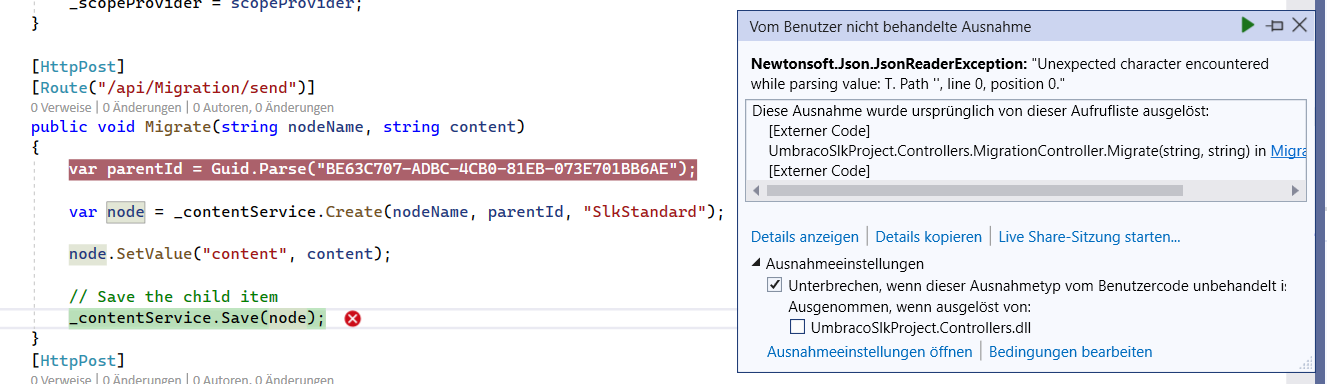This screenshot has width=1327, height=384.
Task: Click the green continue arrow in exception popup
Action: [x=1248, y=25]
